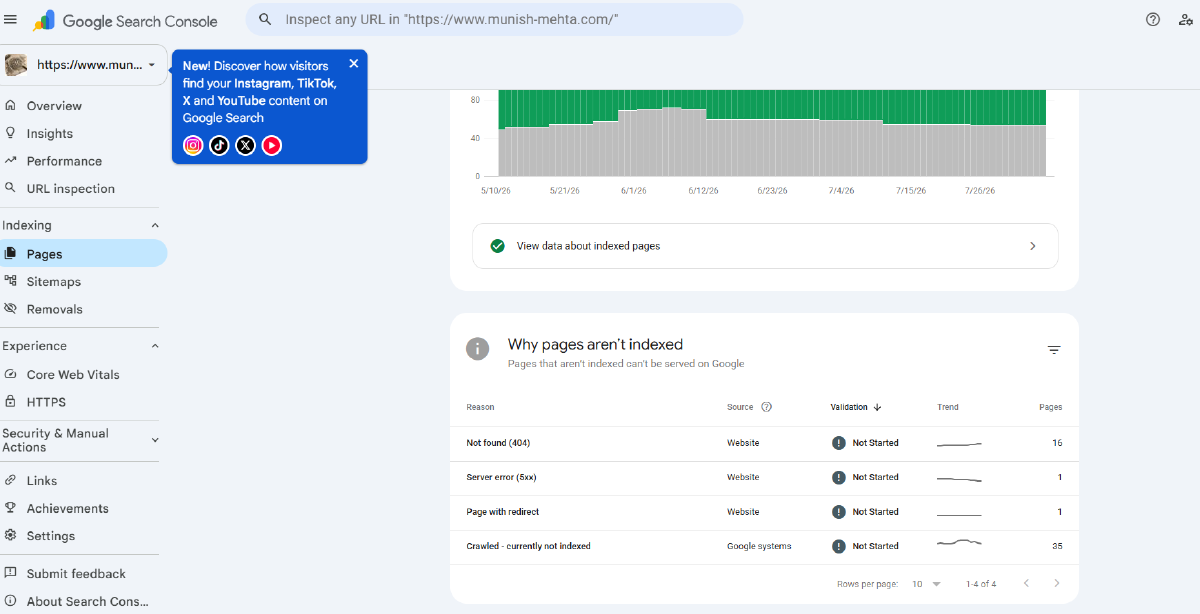This screenshot has width=1200, height=614.
Task: Open user settings people icon
Action: 1185,19
